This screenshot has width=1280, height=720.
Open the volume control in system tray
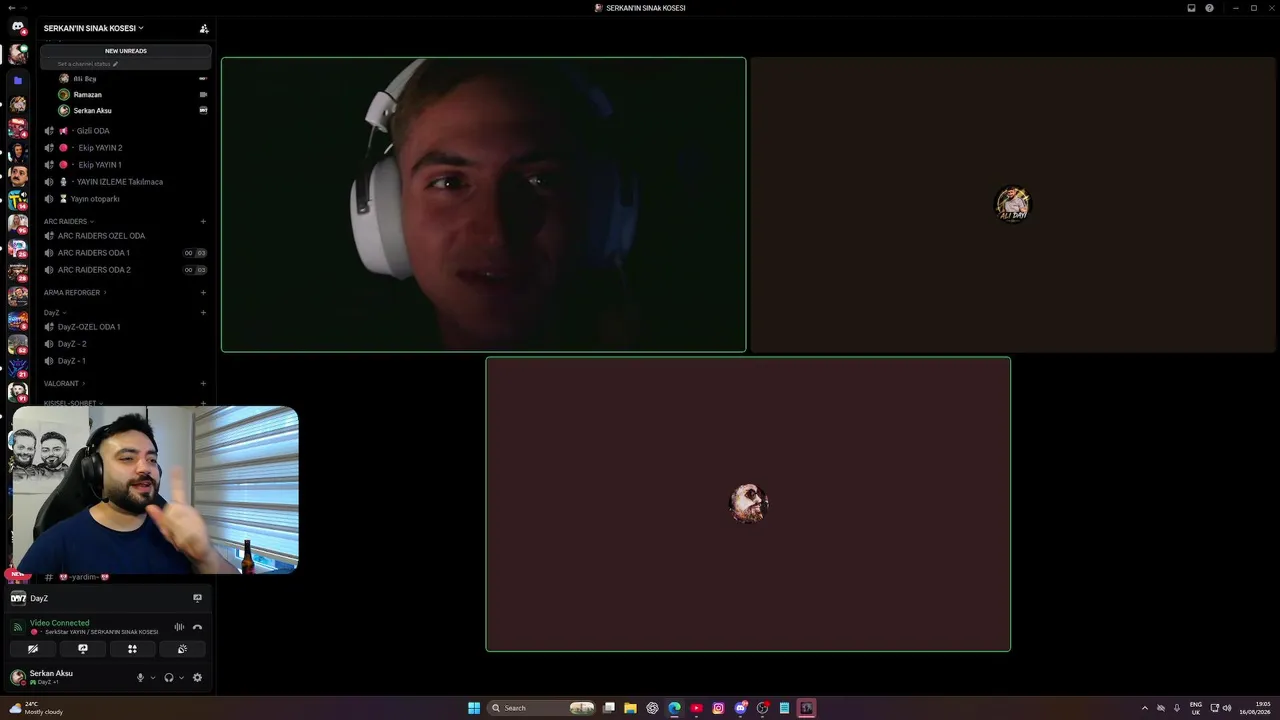pyautogui.click(x=1227, y=708)
